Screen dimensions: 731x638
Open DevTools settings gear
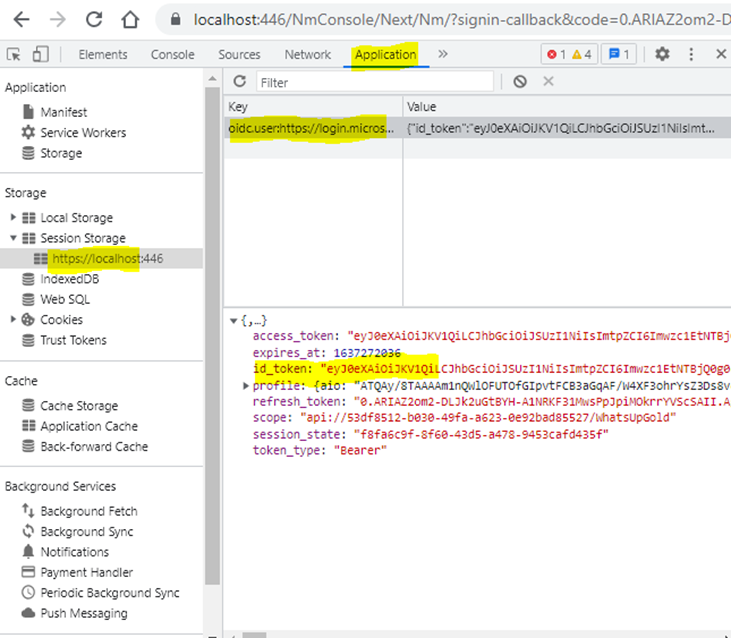pos(662,54)
